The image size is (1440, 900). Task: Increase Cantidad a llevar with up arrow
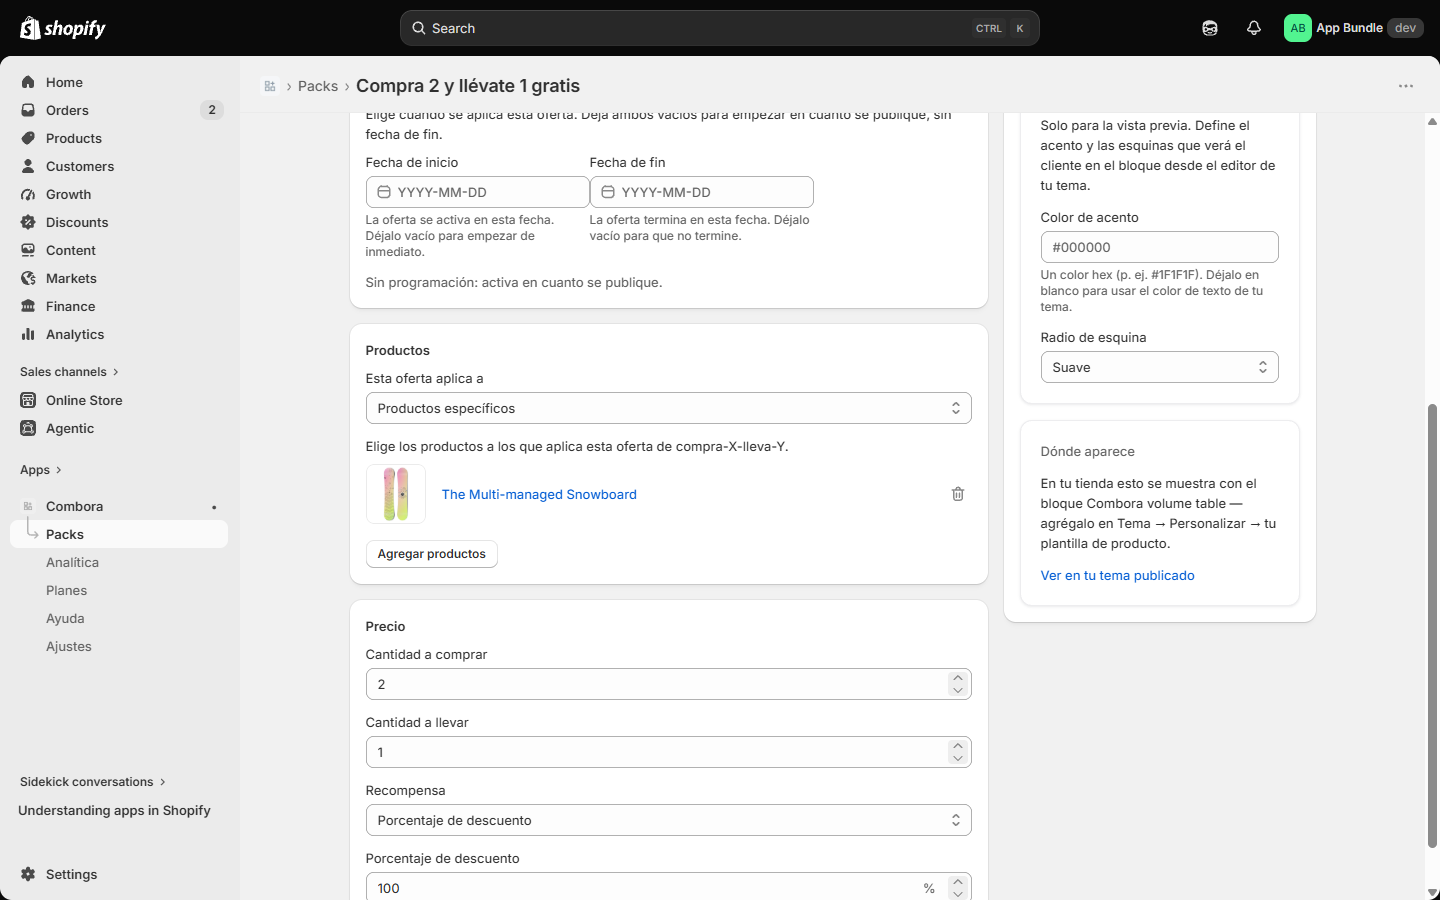pos(958,745)
